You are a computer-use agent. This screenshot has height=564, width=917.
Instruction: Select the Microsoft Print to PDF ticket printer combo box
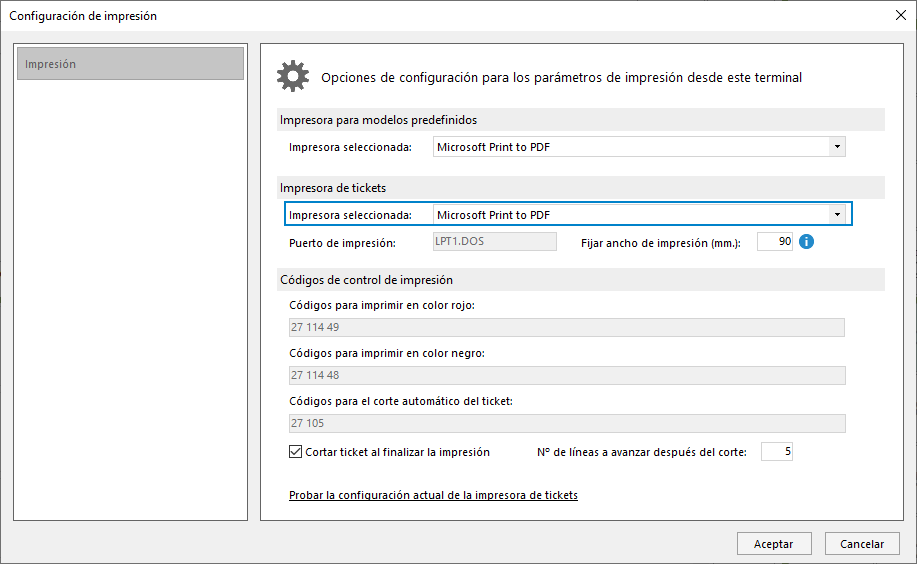tap(639, 215)
